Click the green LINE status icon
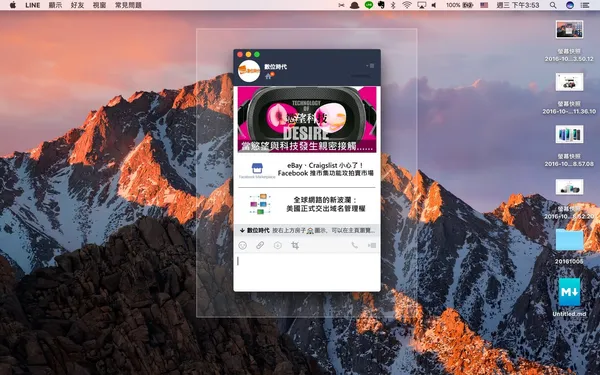This screenshot has width=600, height=375. pos(368,5)
